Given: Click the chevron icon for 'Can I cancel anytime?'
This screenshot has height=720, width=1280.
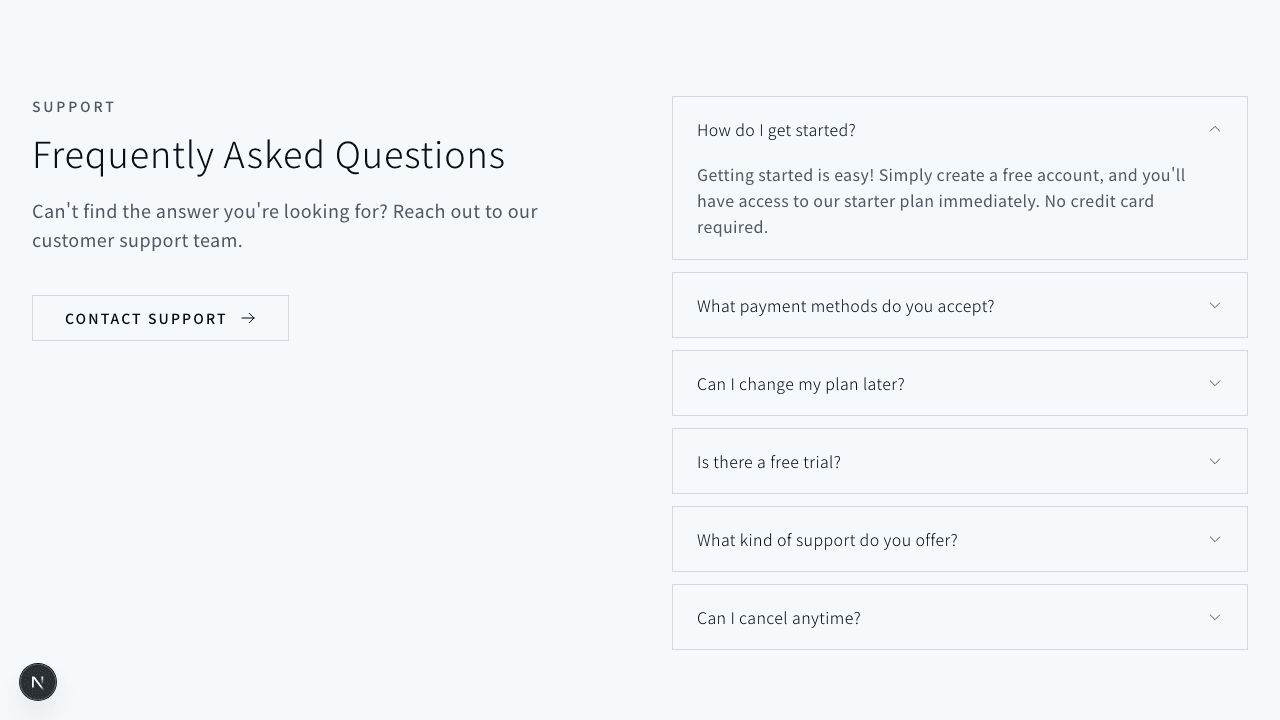Looking at the screenshot, I should click(x=1215, y=617).
